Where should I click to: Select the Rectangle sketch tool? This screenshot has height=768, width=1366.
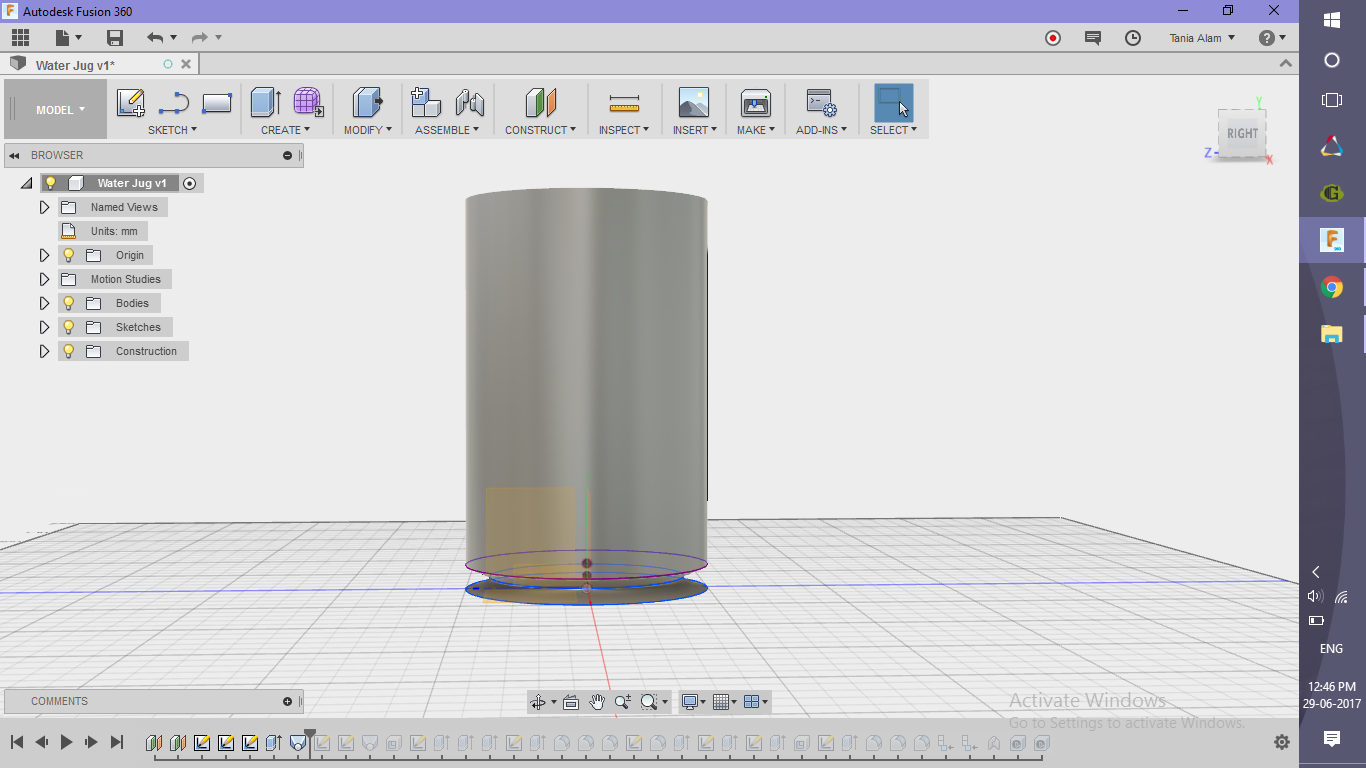point(217,103)
